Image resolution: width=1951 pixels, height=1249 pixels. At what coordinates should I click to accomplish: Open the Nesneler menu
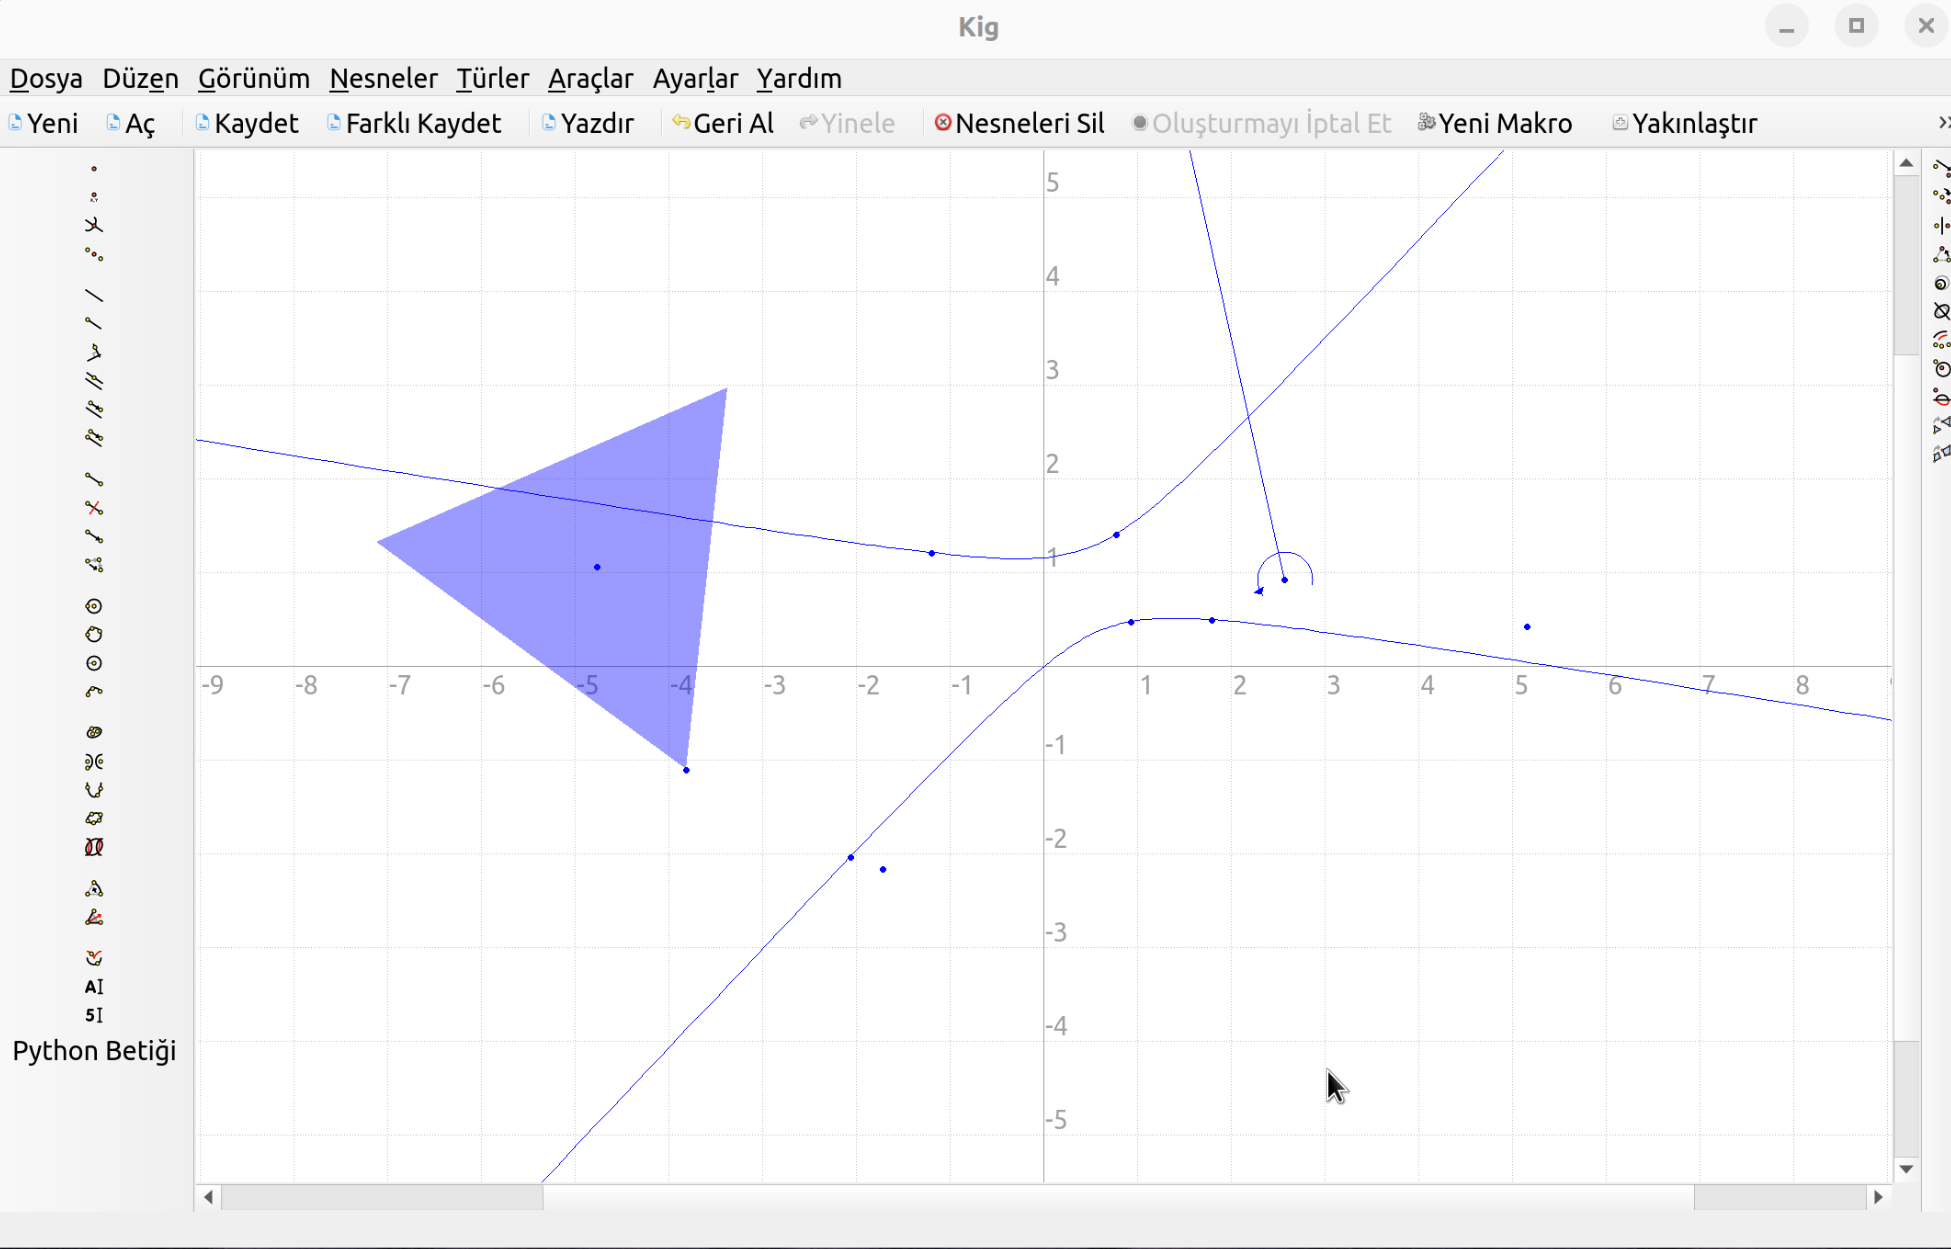tap(383, 78)
